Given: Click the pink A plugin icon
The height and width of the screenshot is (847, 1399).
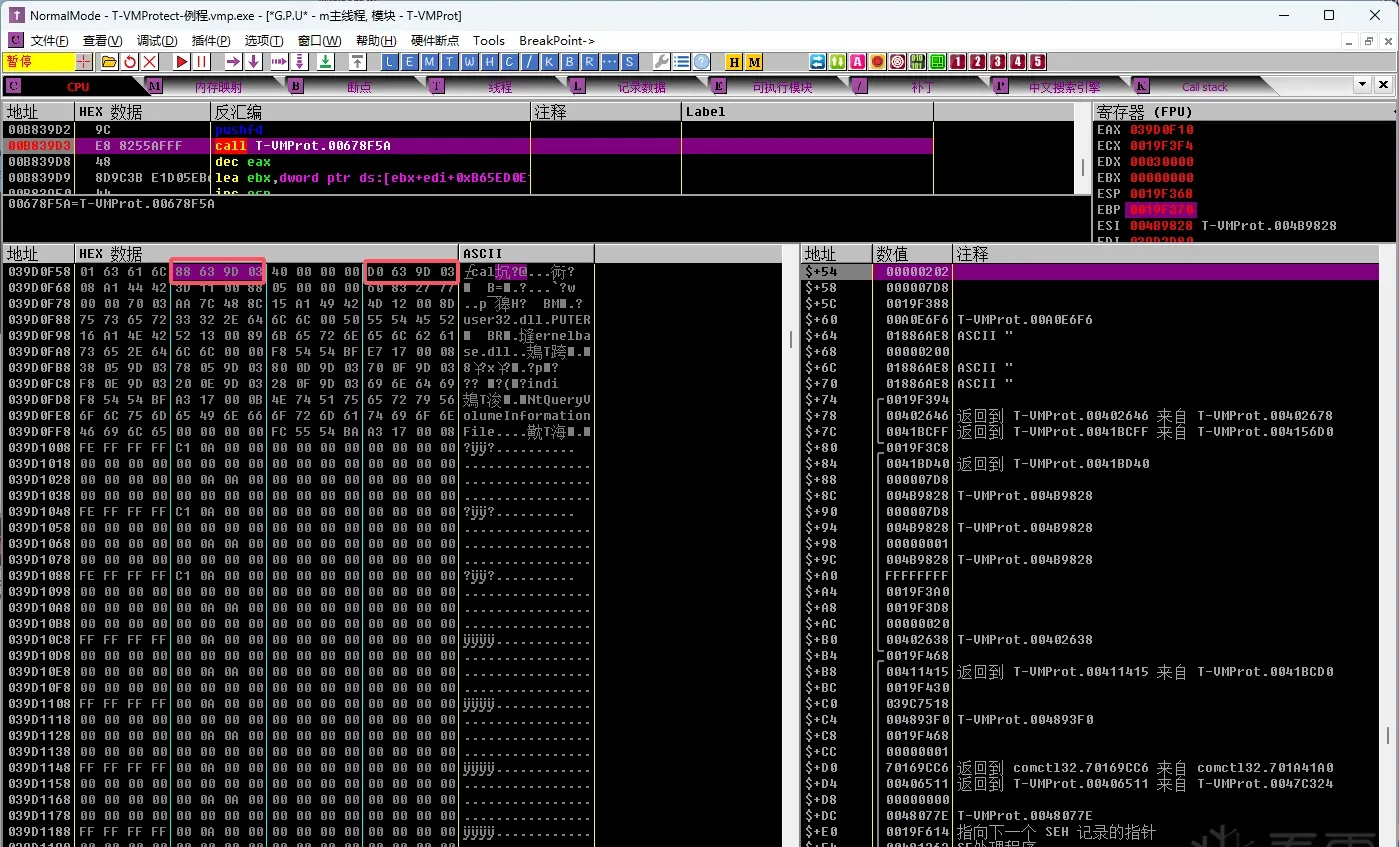Looking at the screenshot, I should 857,62.
